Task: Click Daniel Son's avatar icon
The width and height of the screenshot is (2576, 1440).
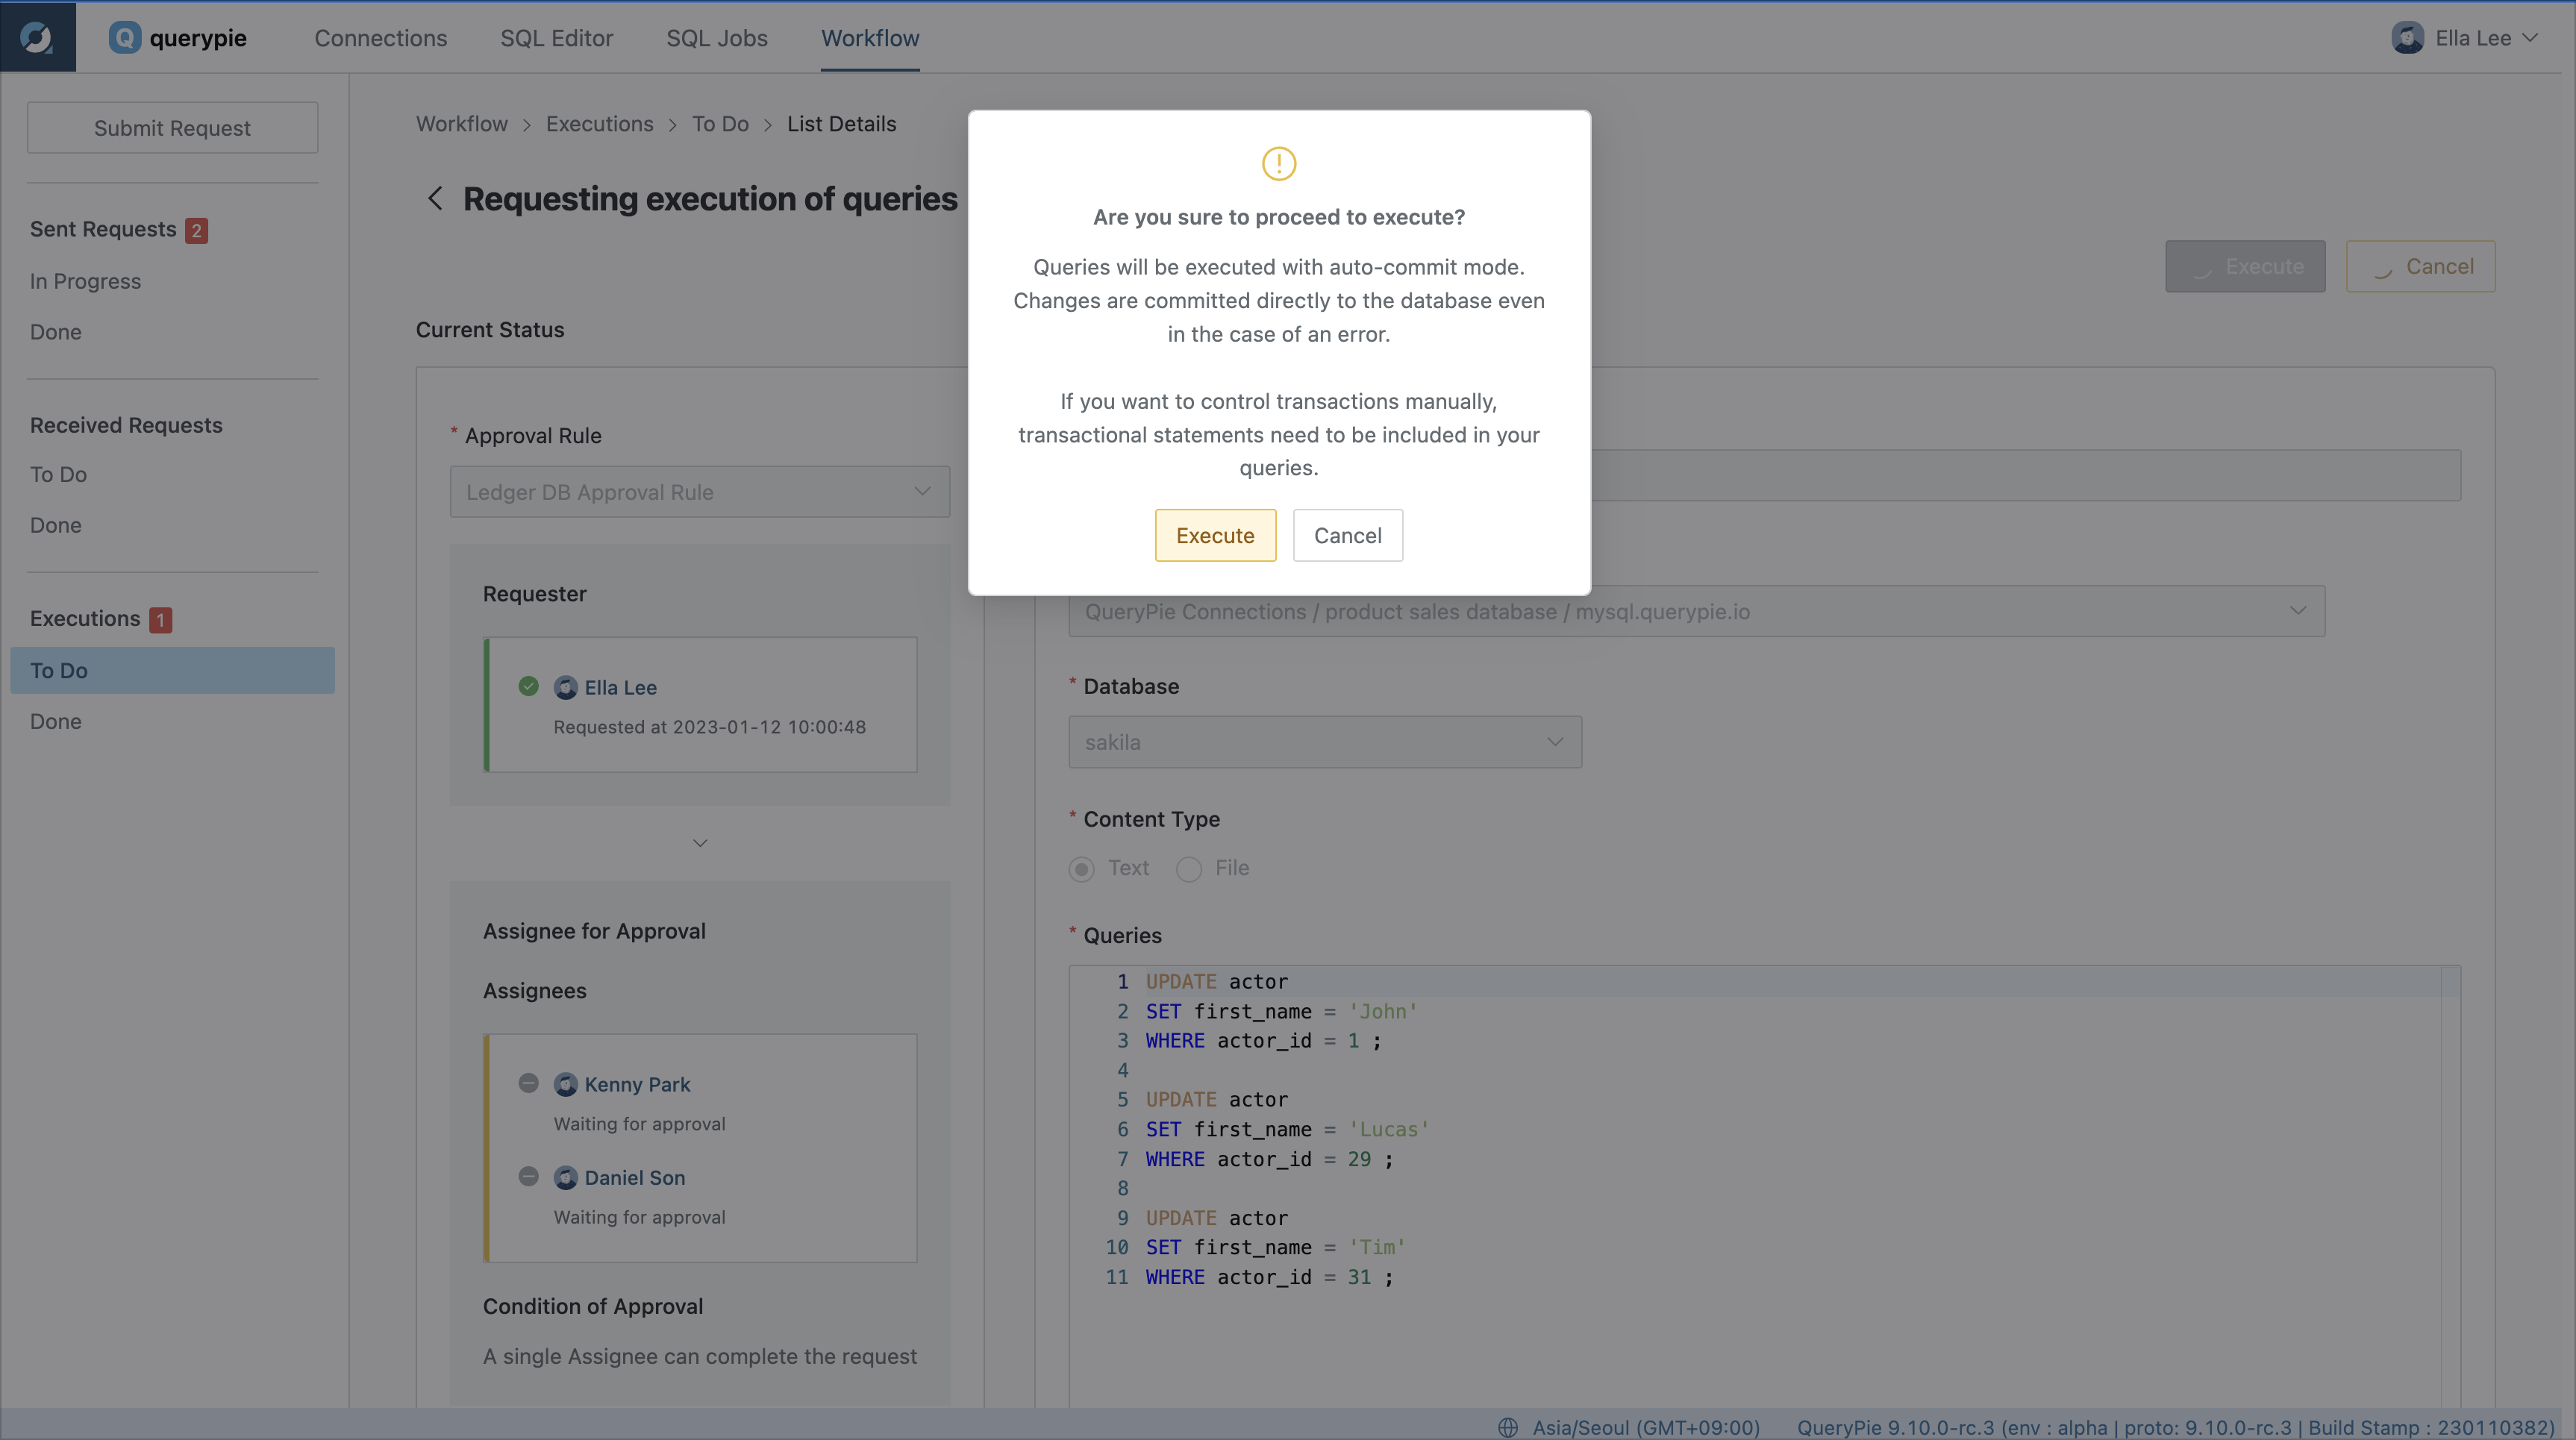Action: 565,1178
